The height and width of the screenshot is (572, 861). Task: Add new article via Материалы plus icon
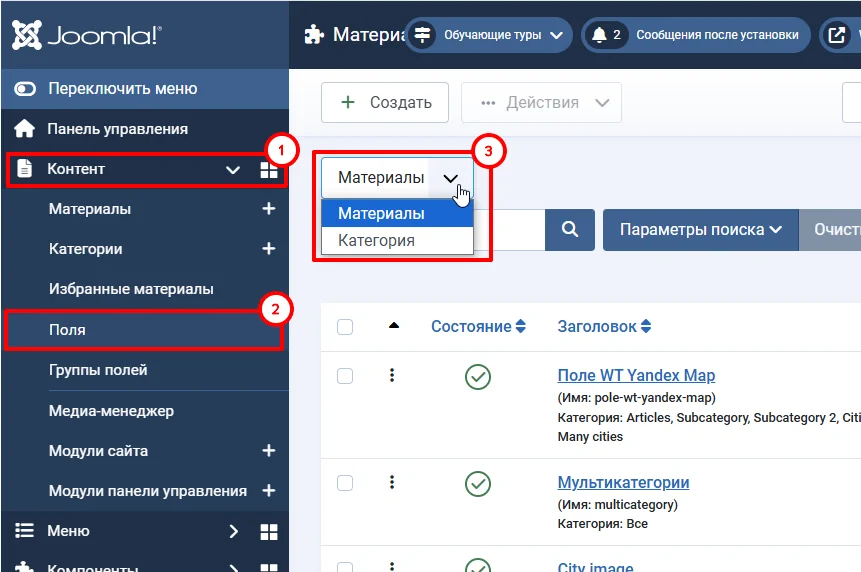coord(269,209)
